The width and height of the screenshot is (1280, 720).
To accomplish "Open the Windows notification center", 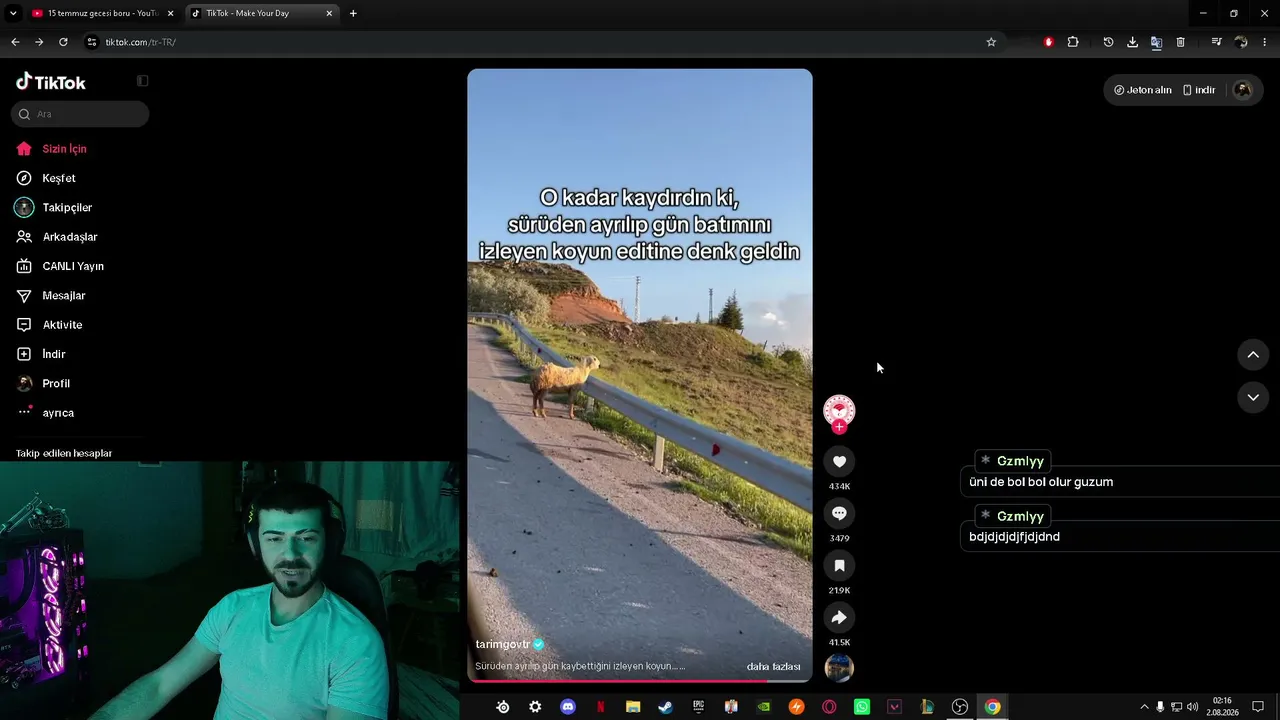I will [1258, 707].
